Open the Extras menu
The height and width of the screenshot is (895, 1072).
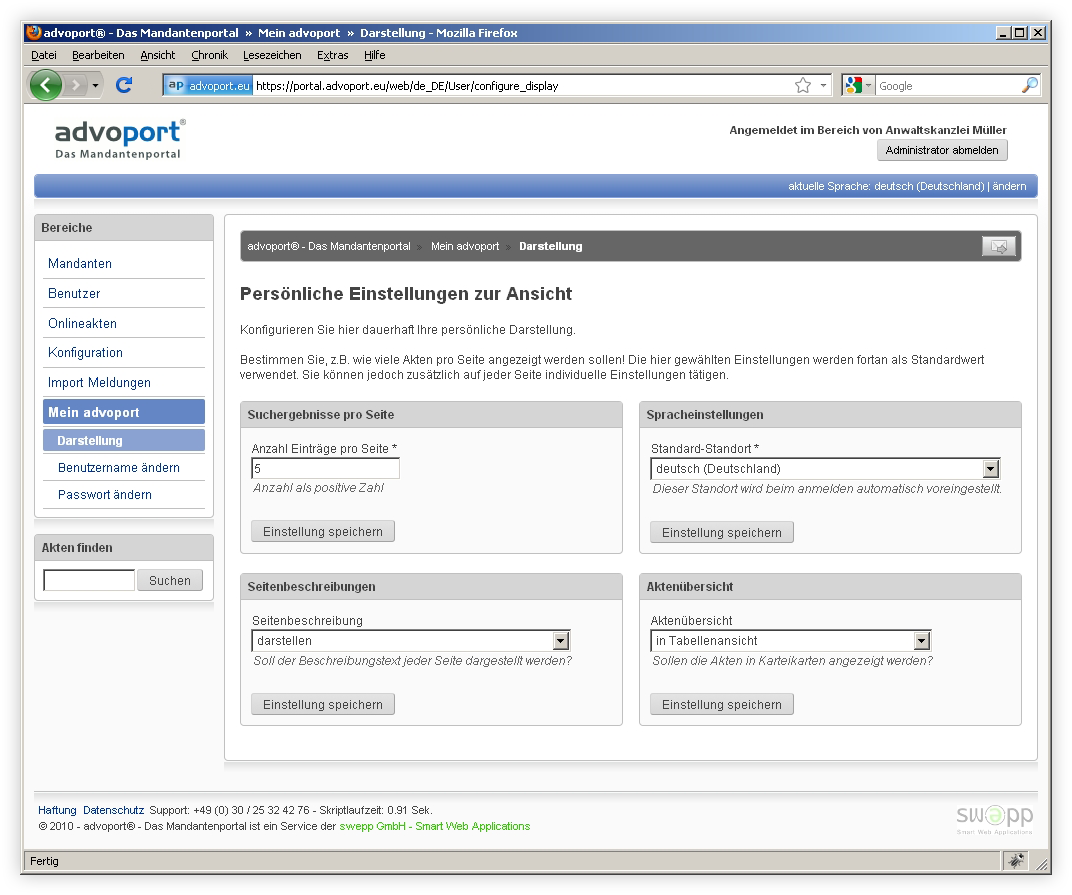(333, 55)
